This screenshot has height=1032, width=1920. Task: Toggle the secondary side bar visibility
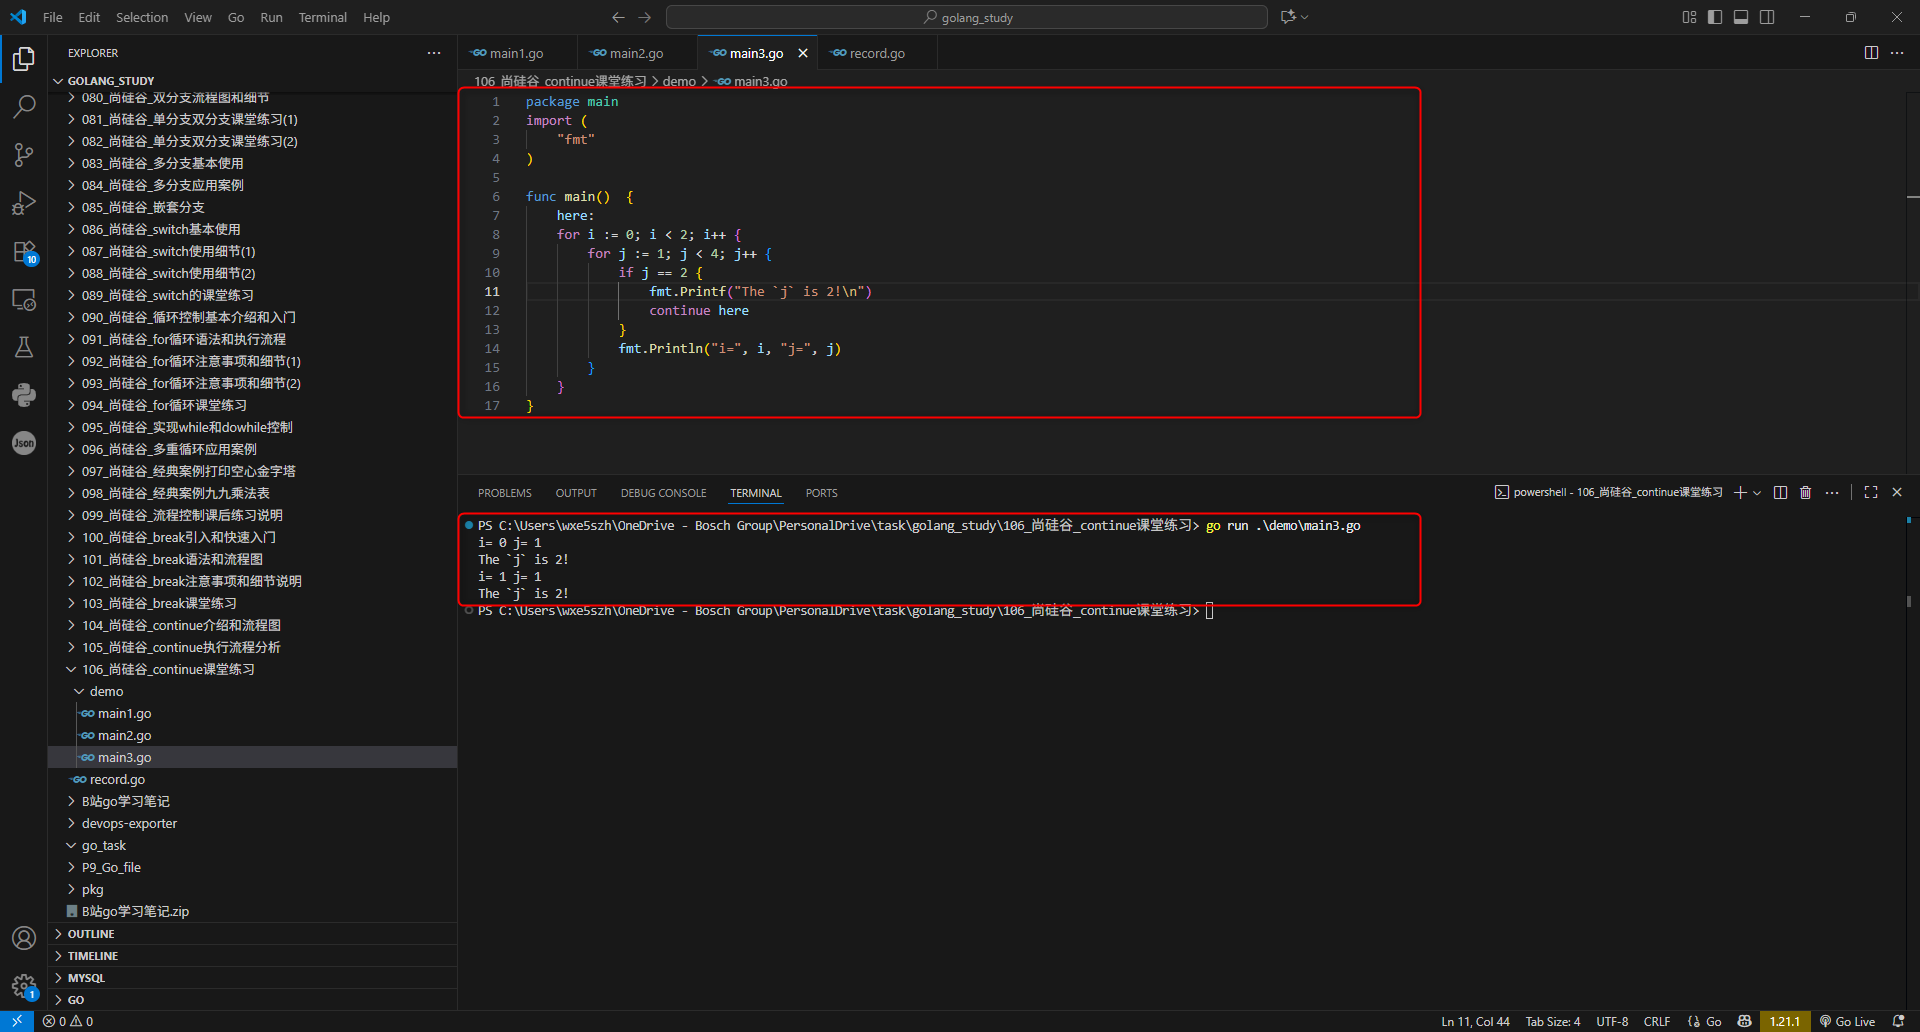point(1767,17)
